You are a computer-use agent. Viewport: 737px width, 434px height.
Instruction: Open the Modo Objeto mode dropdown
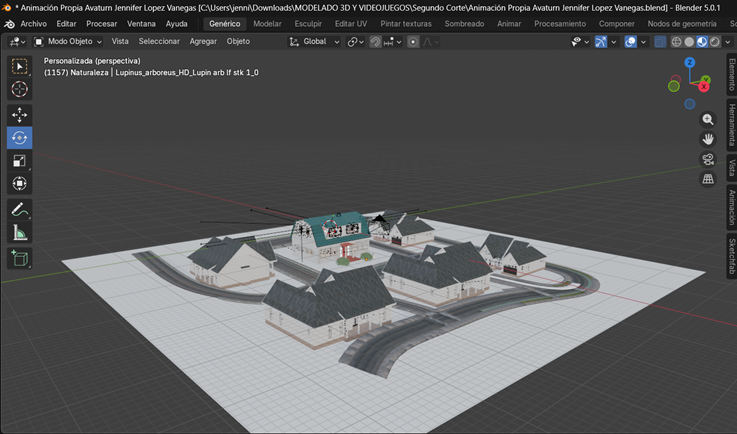point(68,42)
